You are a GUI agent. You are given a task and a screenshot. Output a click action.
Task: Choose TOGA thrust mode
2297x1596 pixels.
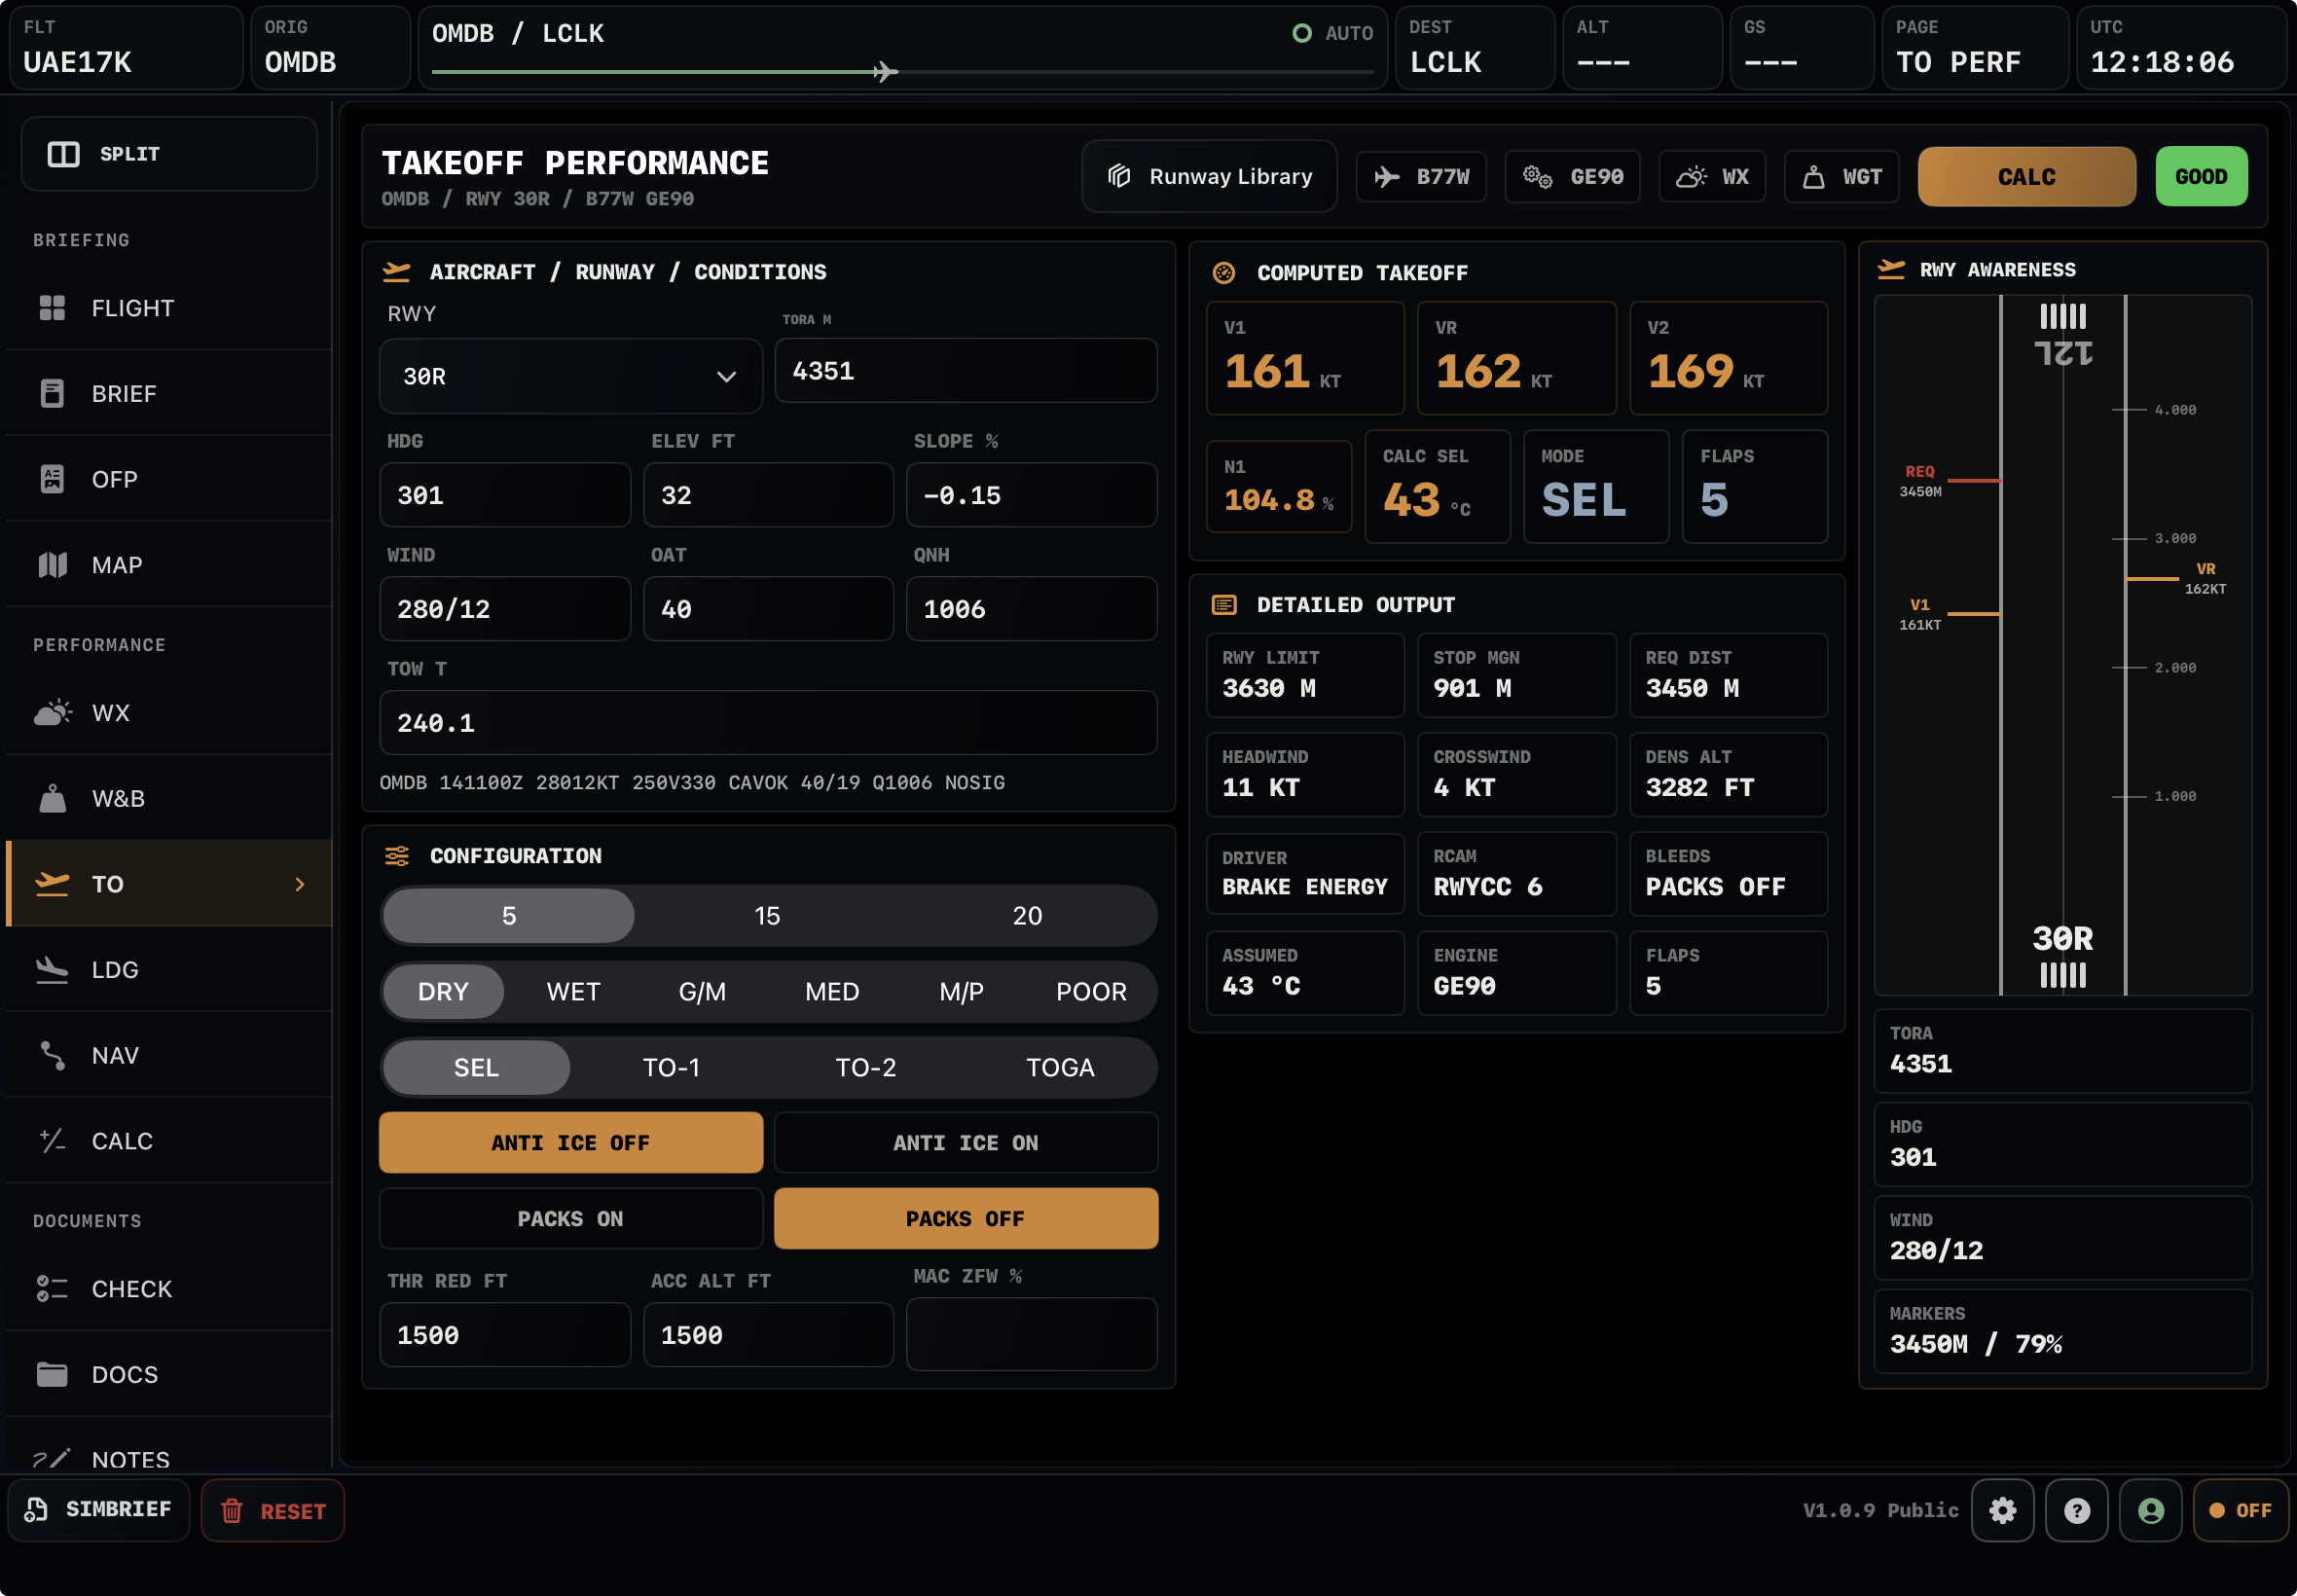coord(1060,1068)
